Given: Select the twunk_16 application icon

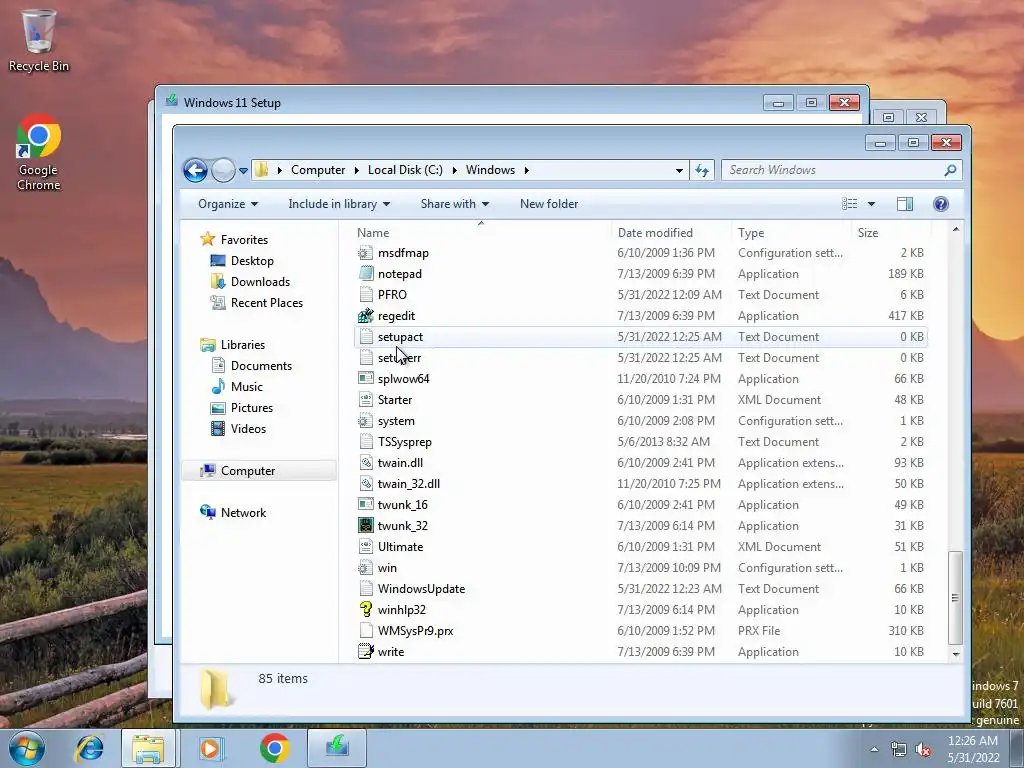Looking at the screenshot, I should click(x=366, y=504).
